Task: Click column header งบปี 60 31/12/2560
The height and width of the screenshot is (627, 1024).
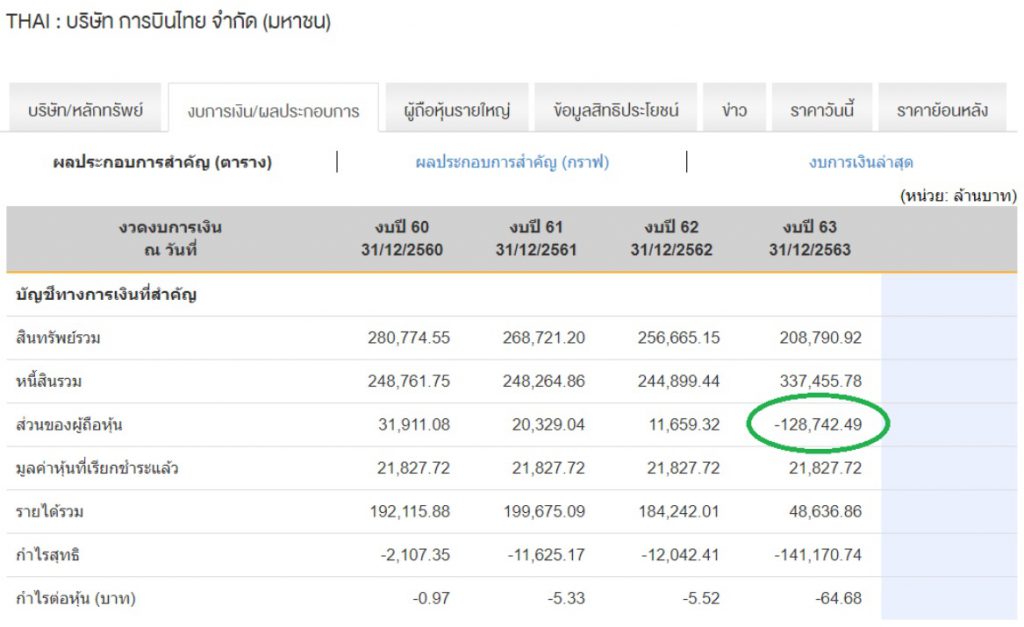Action: click(402, 238)
